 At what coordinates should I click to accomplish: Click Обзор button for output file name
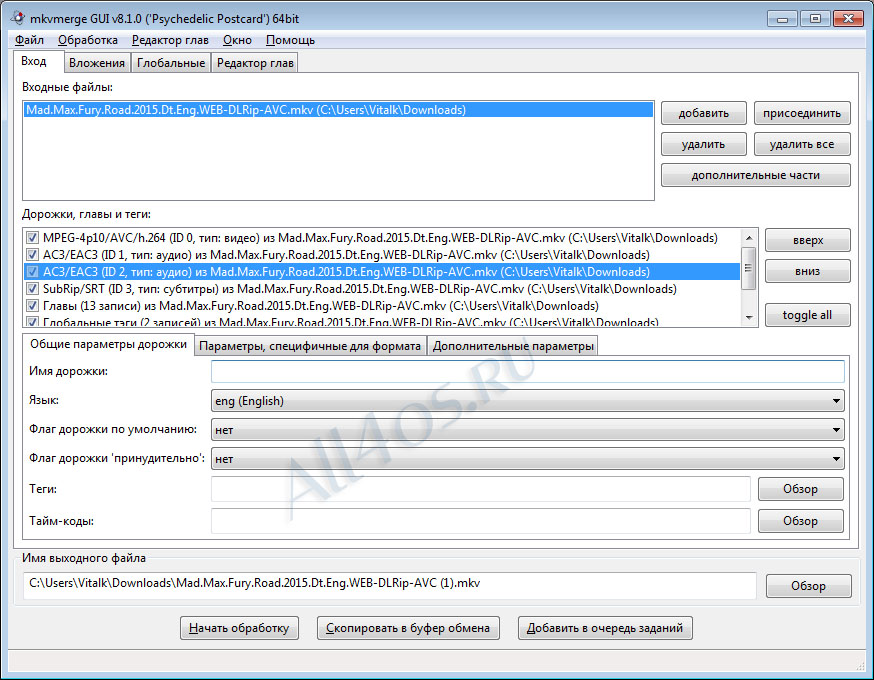808,586
